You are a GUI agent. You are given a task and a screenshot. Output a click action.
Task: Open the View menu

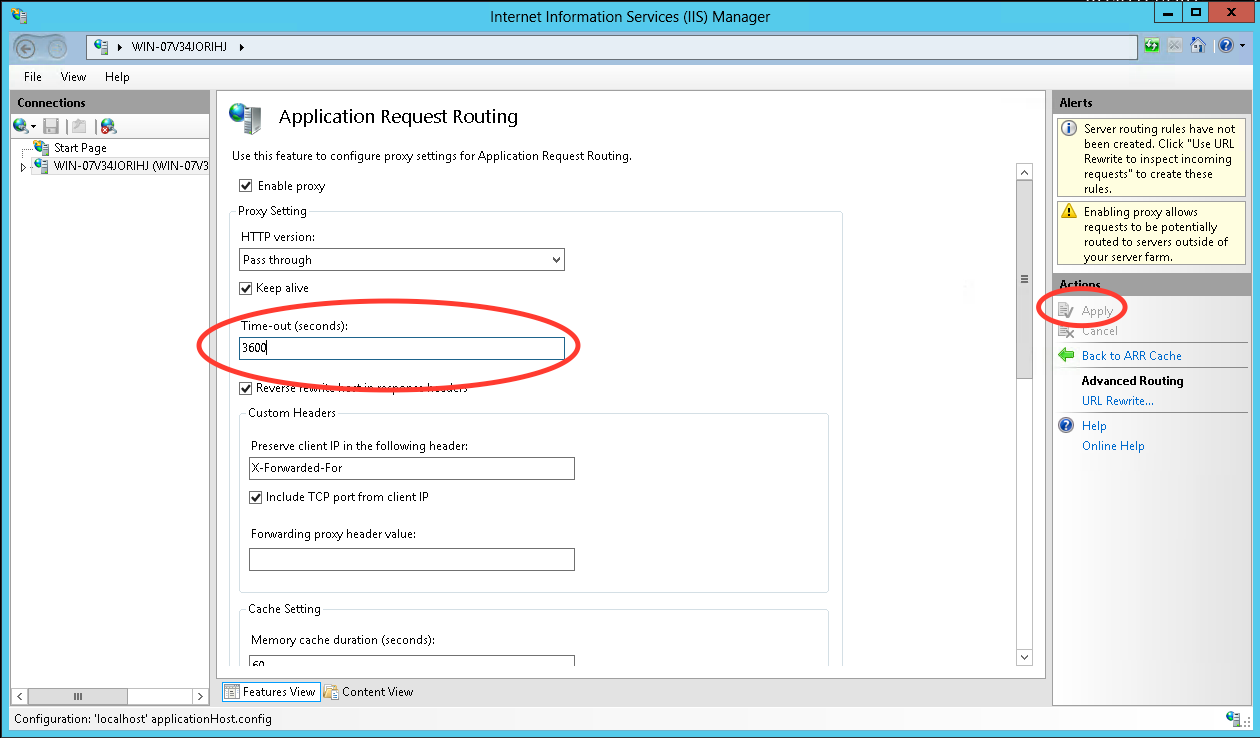(73, 77)
